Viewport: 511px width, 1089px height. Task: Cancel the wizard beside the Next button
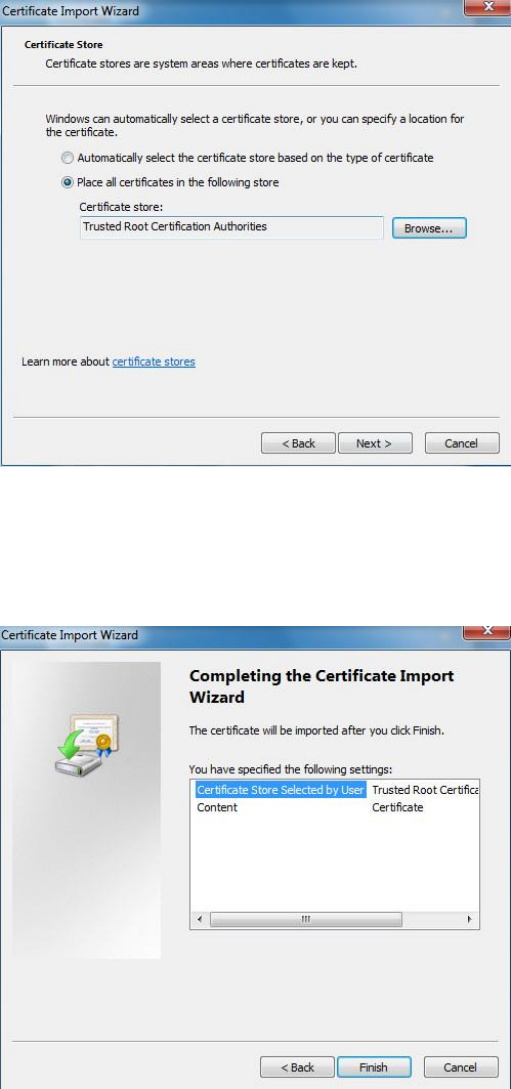[462, 443]
